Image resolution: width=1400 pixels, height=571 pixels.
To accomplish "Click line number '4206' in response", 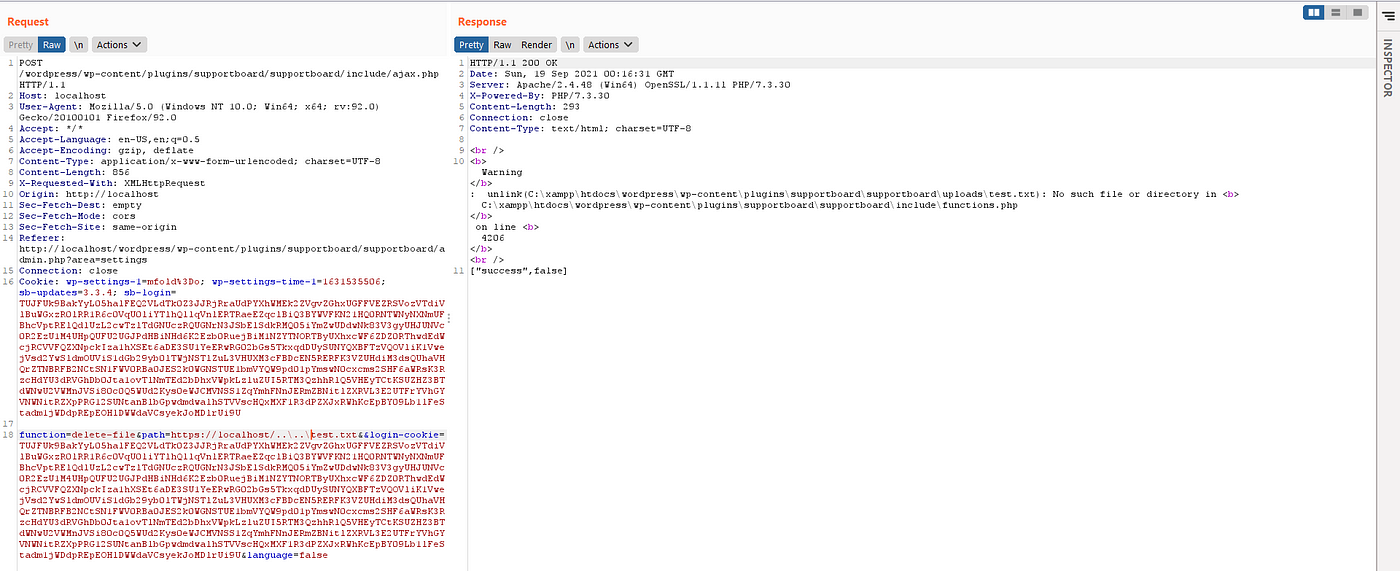I will click(x=493, y=238).
